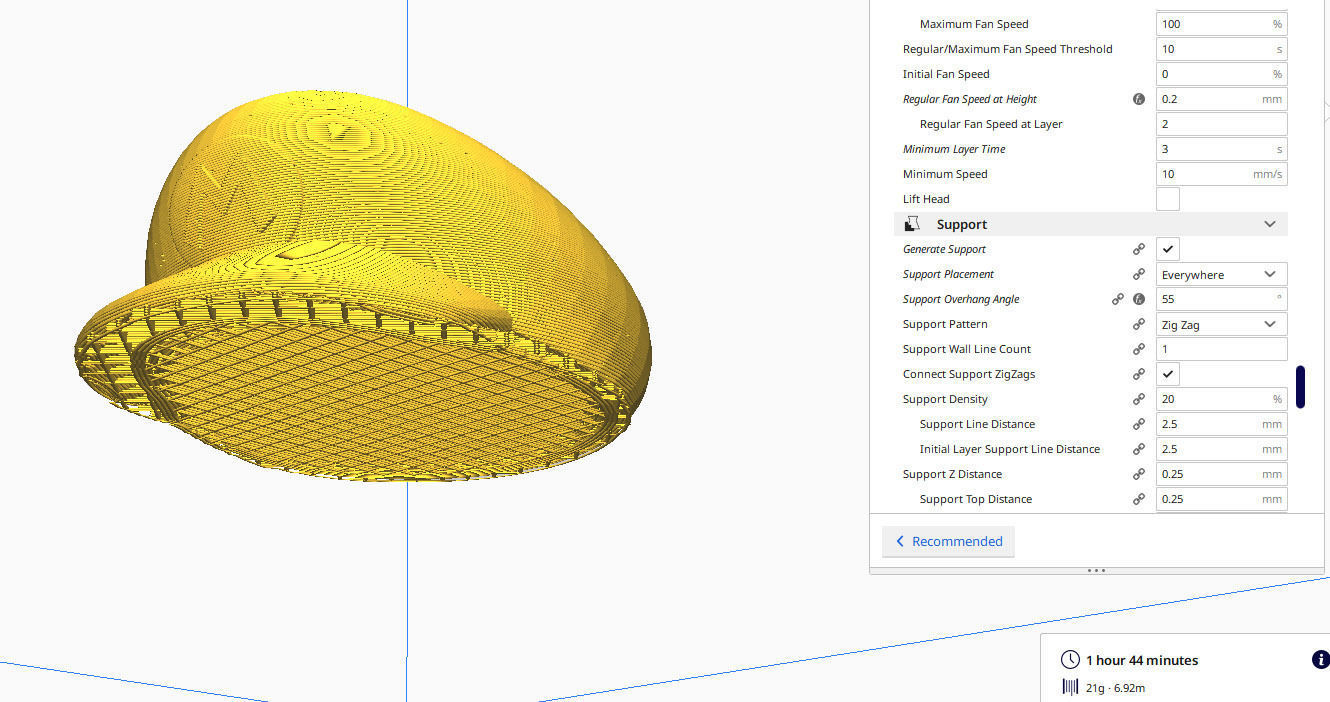
Task: Click the Initial Fan Speed input
Action: tap(1221, 74)
